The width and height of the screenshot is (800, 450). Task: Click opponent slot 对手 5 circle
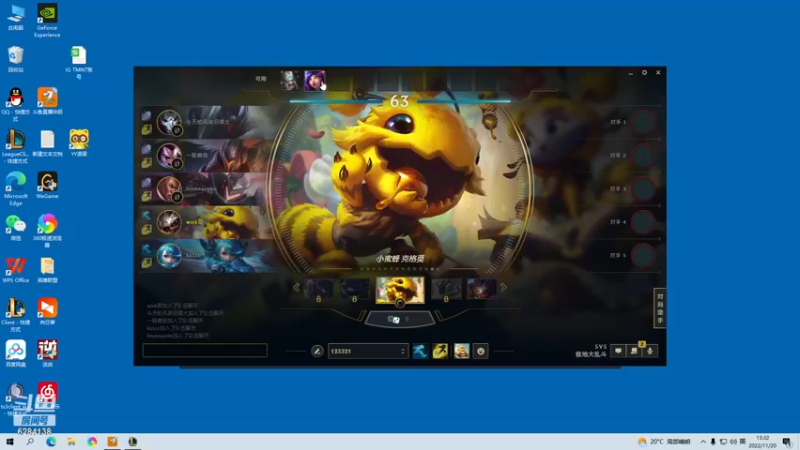(x=643, y=256)
